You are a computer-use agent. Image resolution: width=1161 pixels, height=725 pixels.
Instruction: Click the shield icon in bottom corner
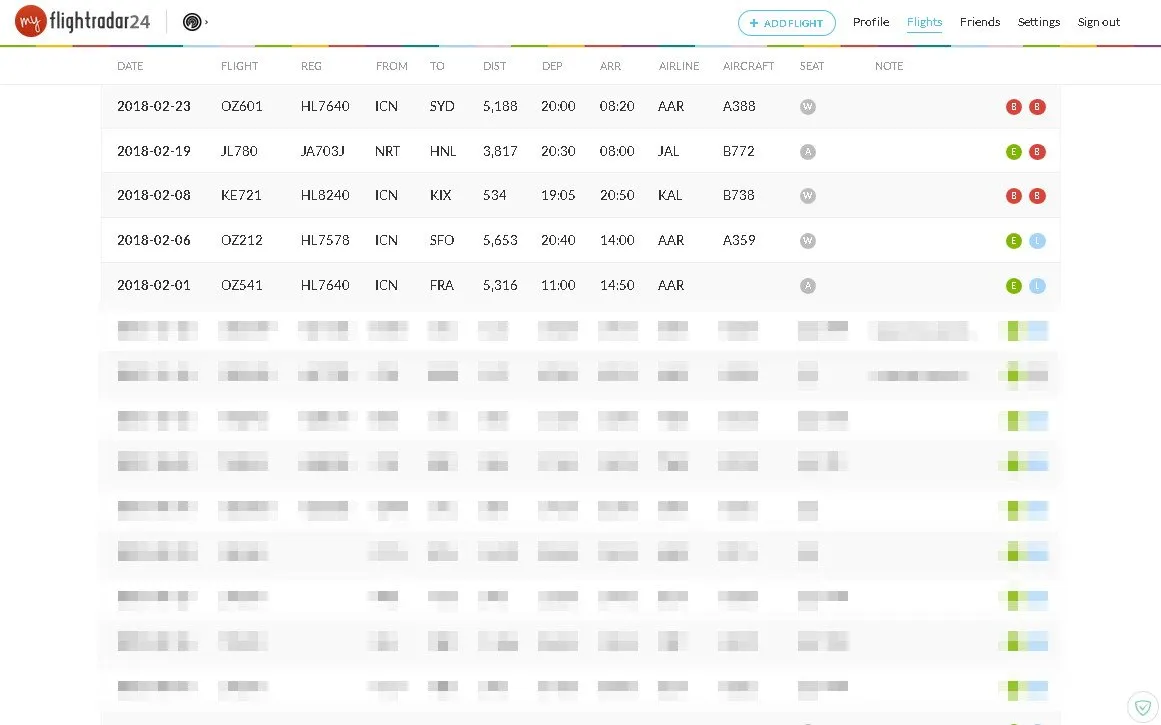coord(1143,707)
